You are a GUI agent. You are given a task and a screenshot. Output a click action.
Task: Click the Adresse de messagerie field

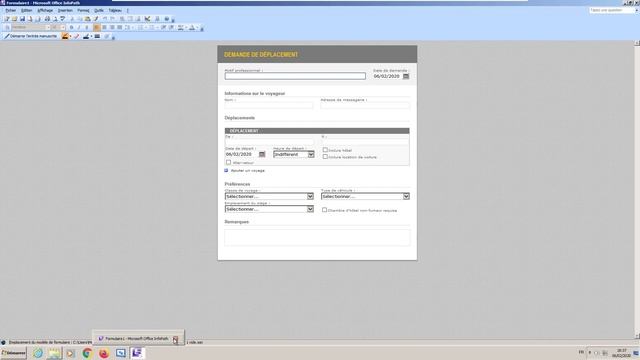pos(365,105)
